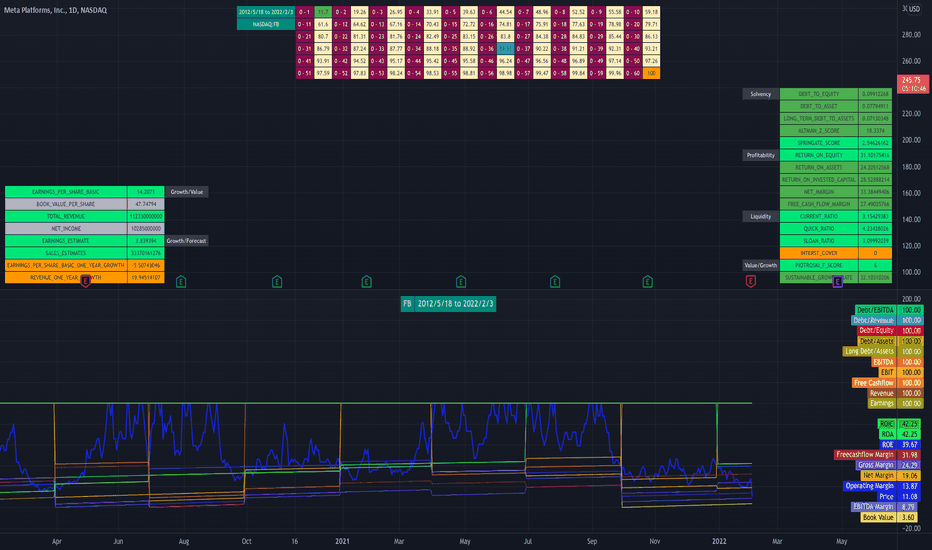The image size is (932, 550).
Task: Select the SLOAN_RATIO cell
Action: pyautogui.click(x=819, y=241)
